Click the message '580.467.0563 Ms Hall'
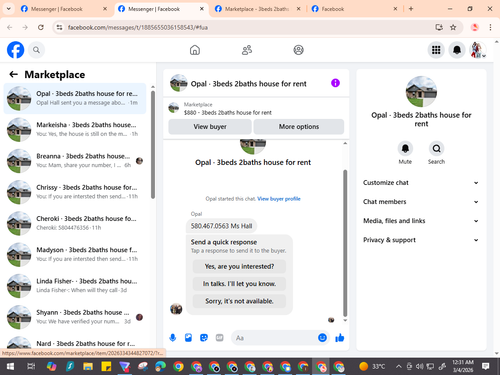This screenshot has width=500, height=375. tap(221, 226)
